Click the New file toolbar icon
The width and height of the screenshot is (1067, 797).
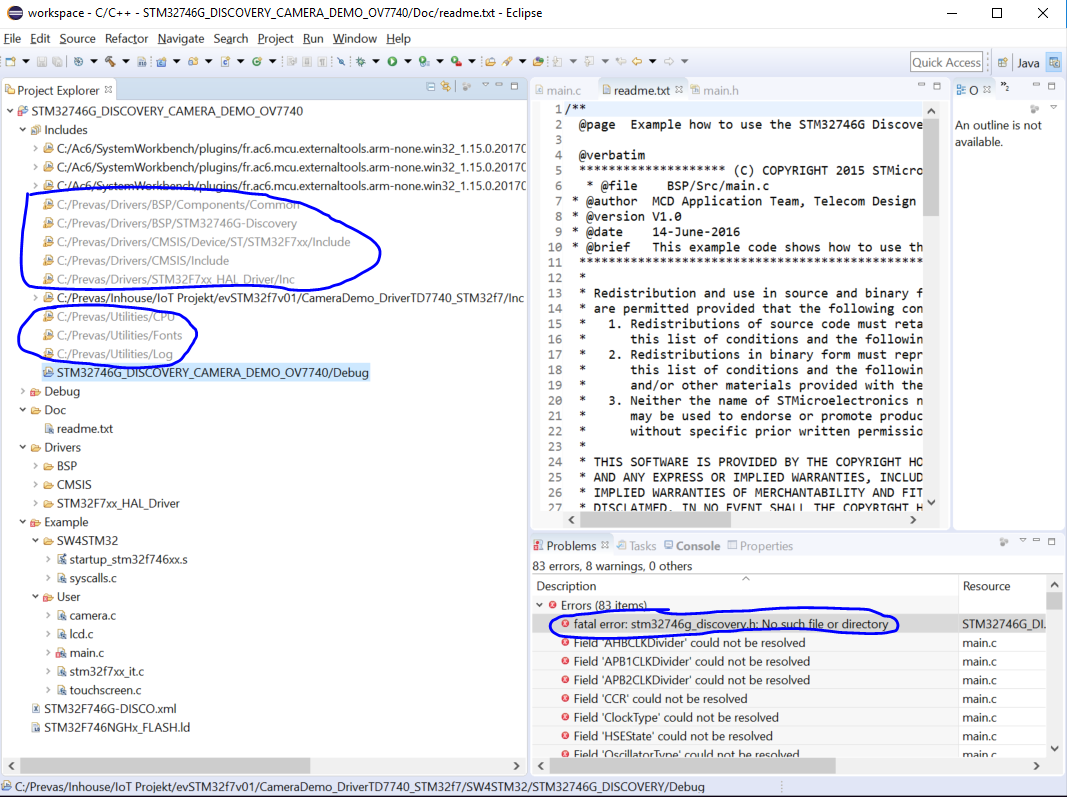tap(10, 62)
